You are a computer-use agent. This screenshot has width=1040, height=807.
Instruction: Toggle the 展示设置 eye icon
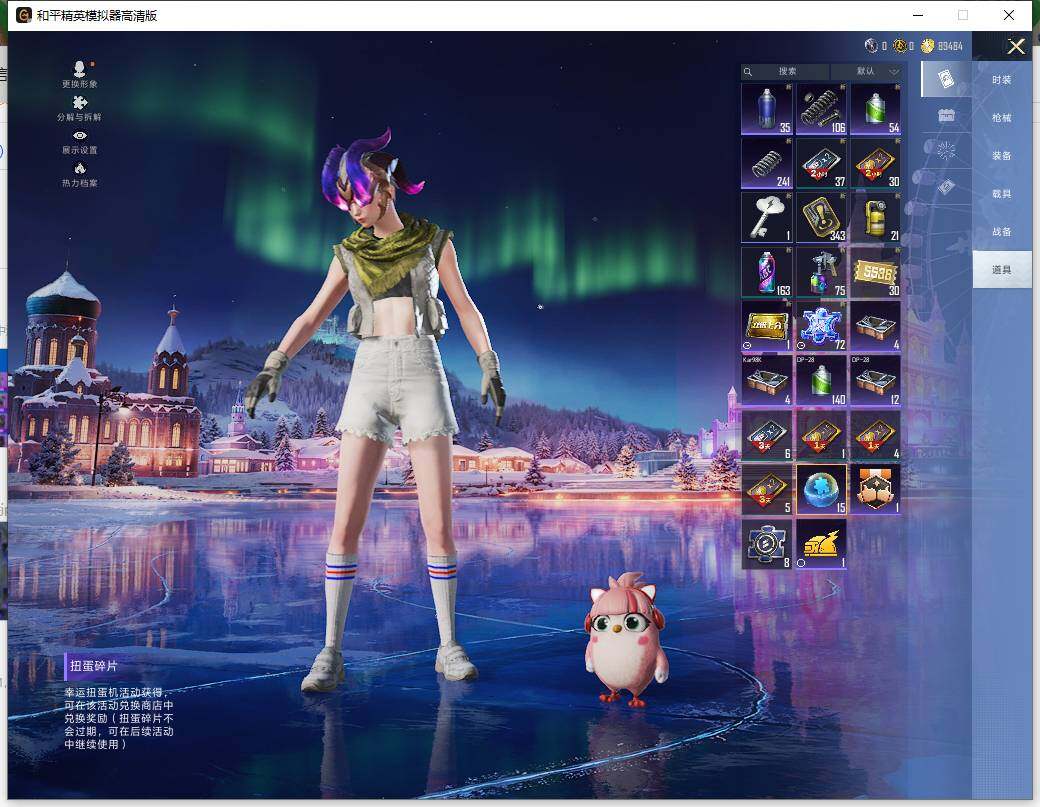[80, 136]
